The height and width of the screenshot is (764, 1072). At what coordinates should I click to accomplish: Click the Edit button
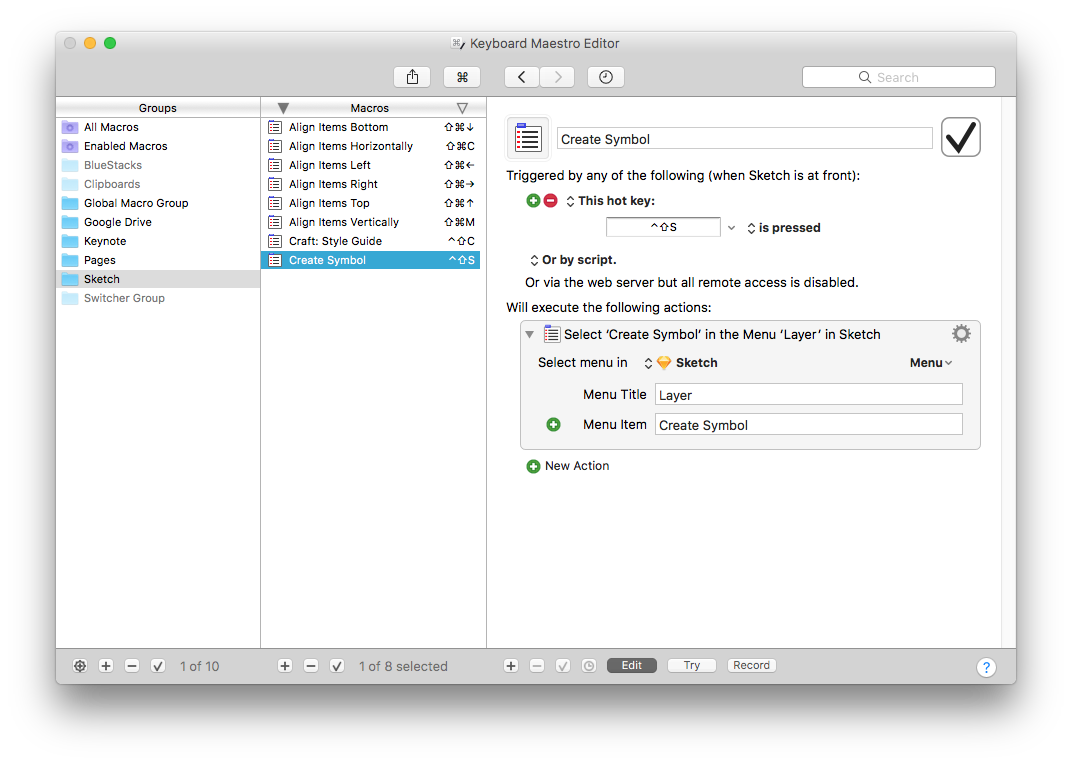(x=632, y=666)
